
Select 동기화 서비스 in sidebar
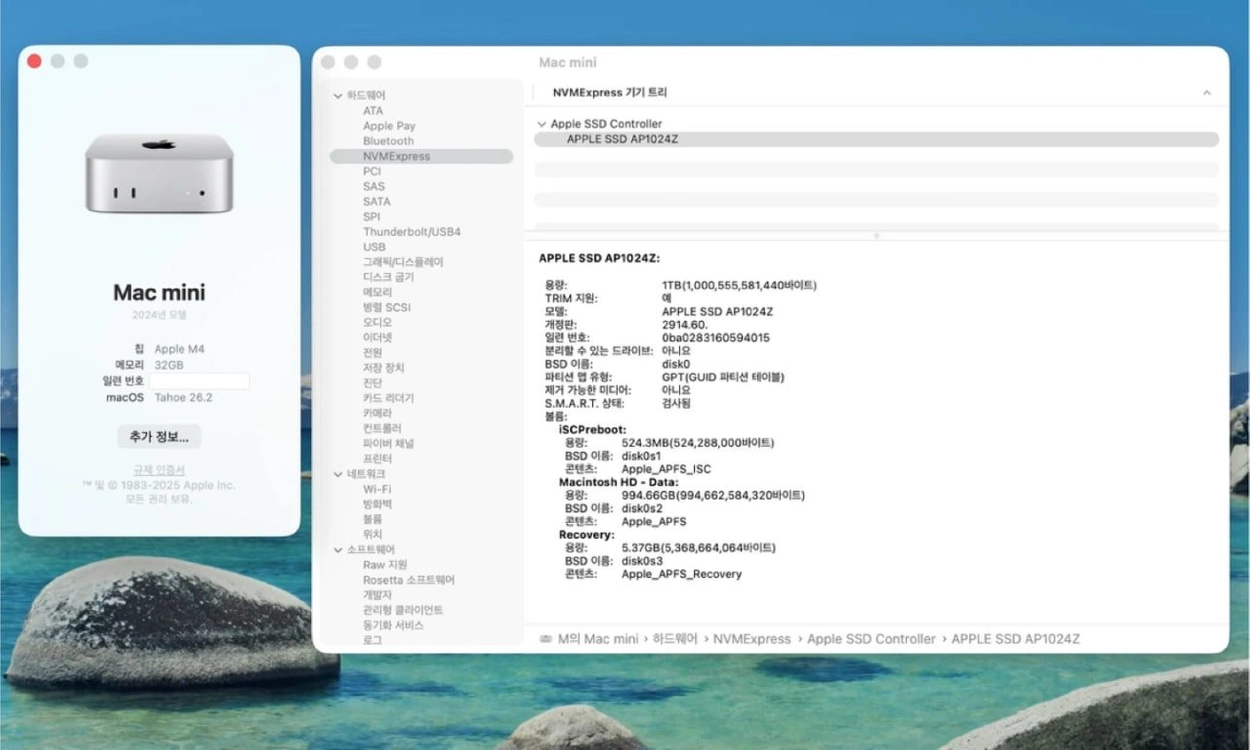point(393,625)
